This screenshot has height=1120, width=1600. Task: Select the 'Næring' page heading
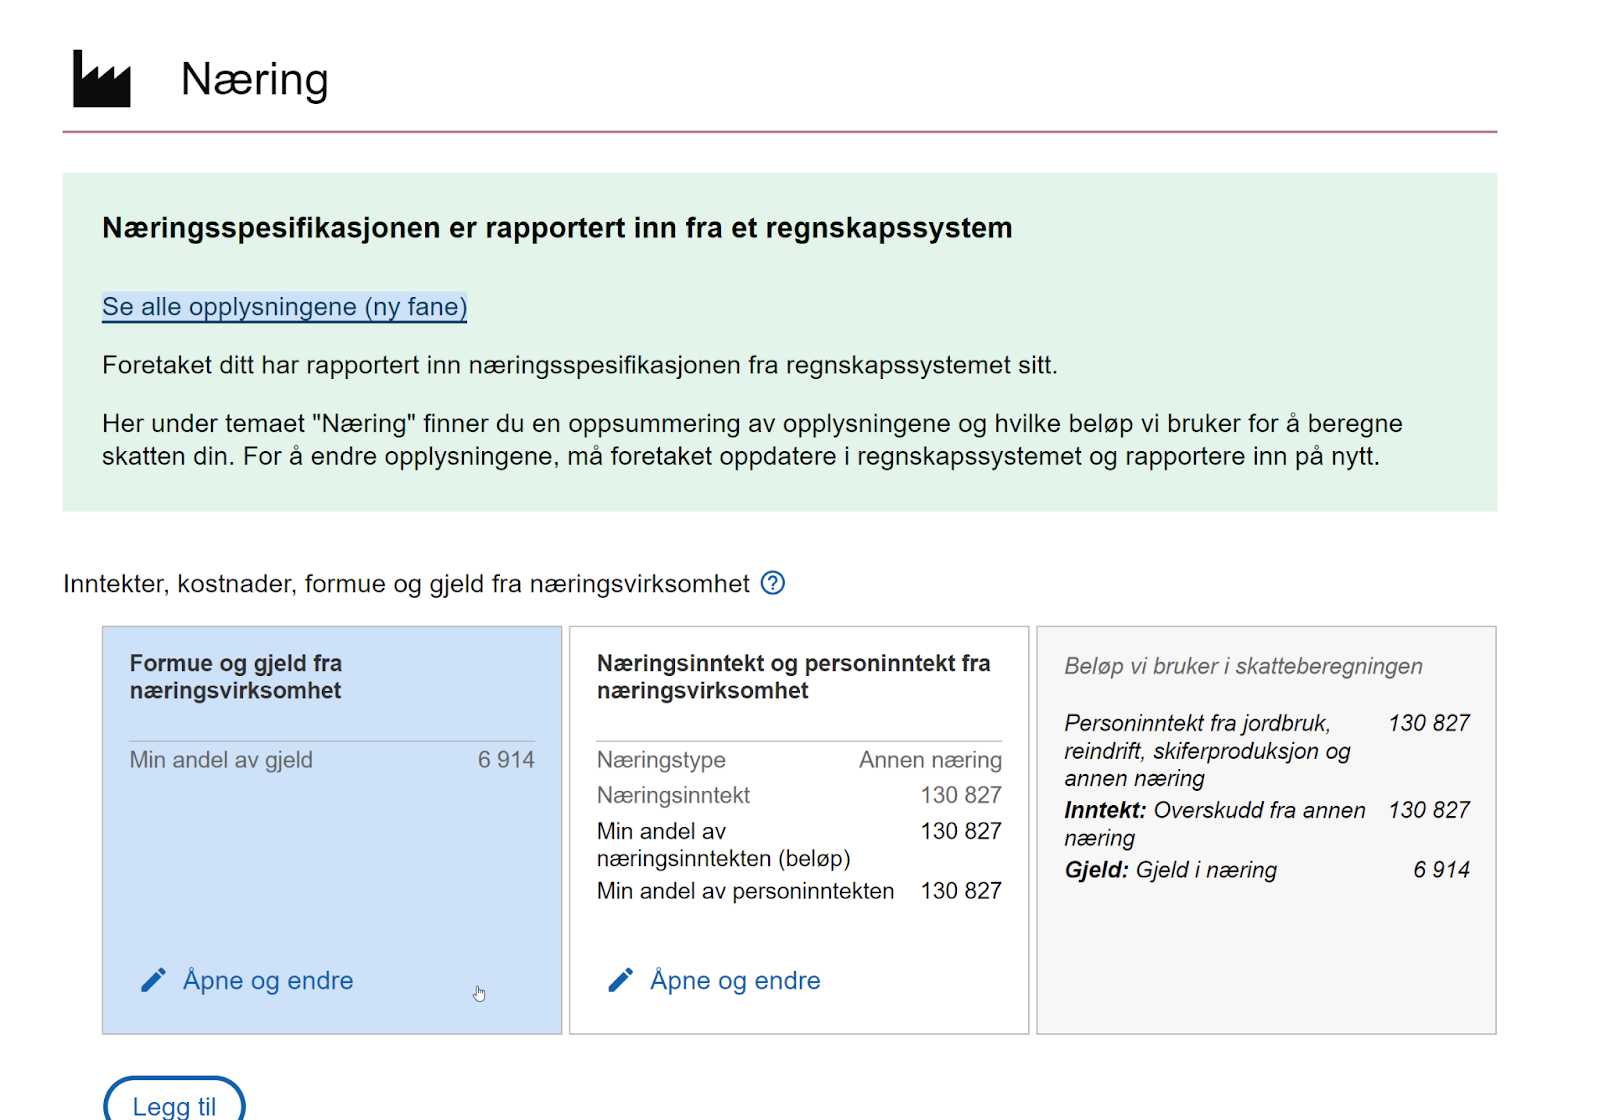[254, 79]
